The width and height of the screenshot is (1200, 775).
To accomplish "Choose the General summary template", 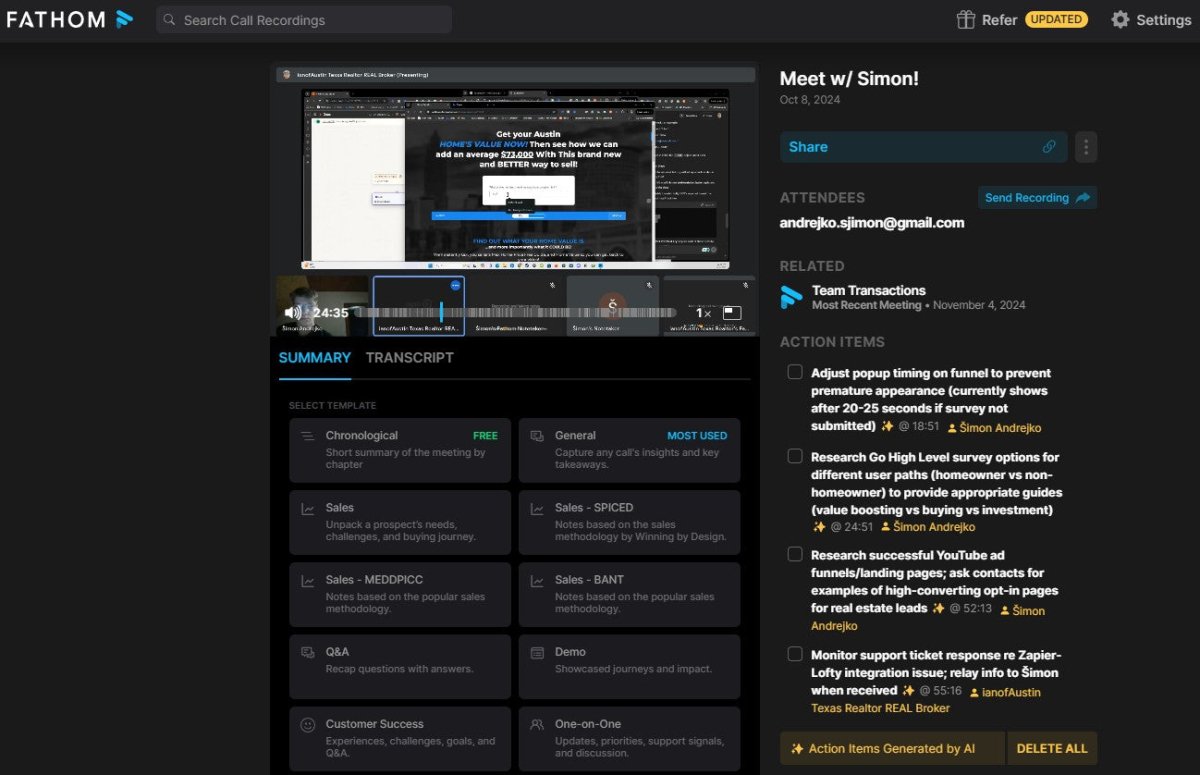I will click(629, 450).
